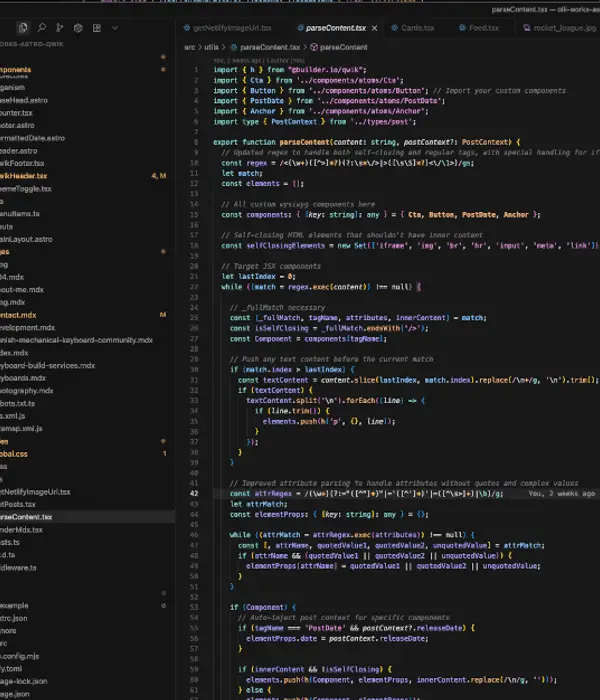
Task: Click 'utils' in the breadcrumb
Action: pos(212,47)
